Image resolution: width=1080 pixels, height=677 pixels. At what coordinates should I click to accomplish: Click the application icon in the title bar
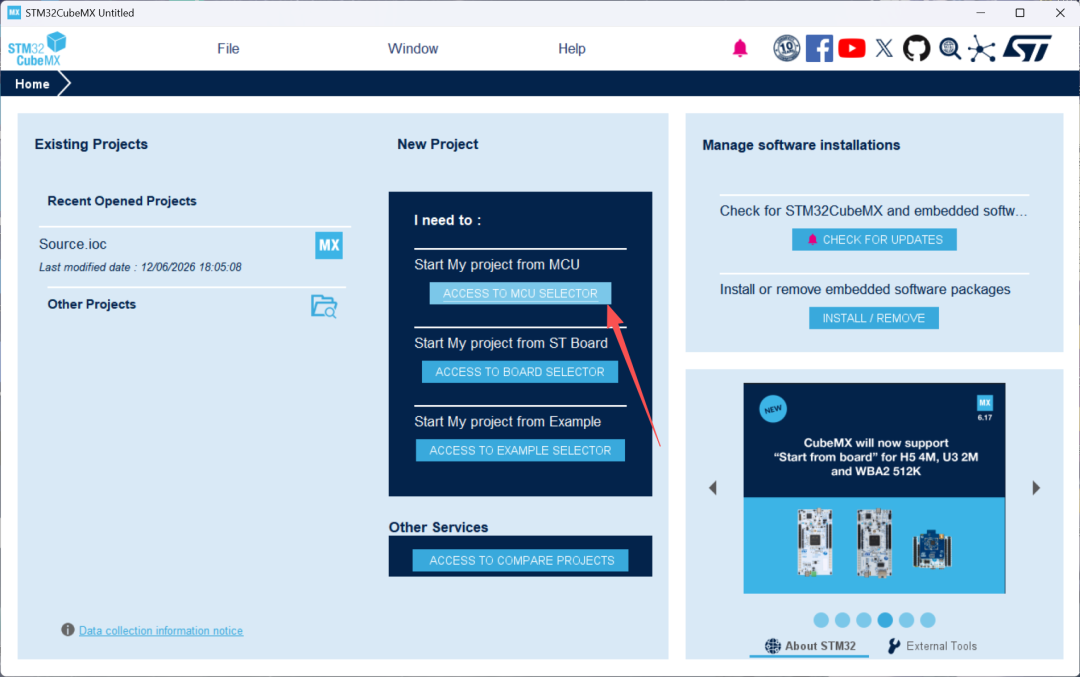[x=14, y=12]
